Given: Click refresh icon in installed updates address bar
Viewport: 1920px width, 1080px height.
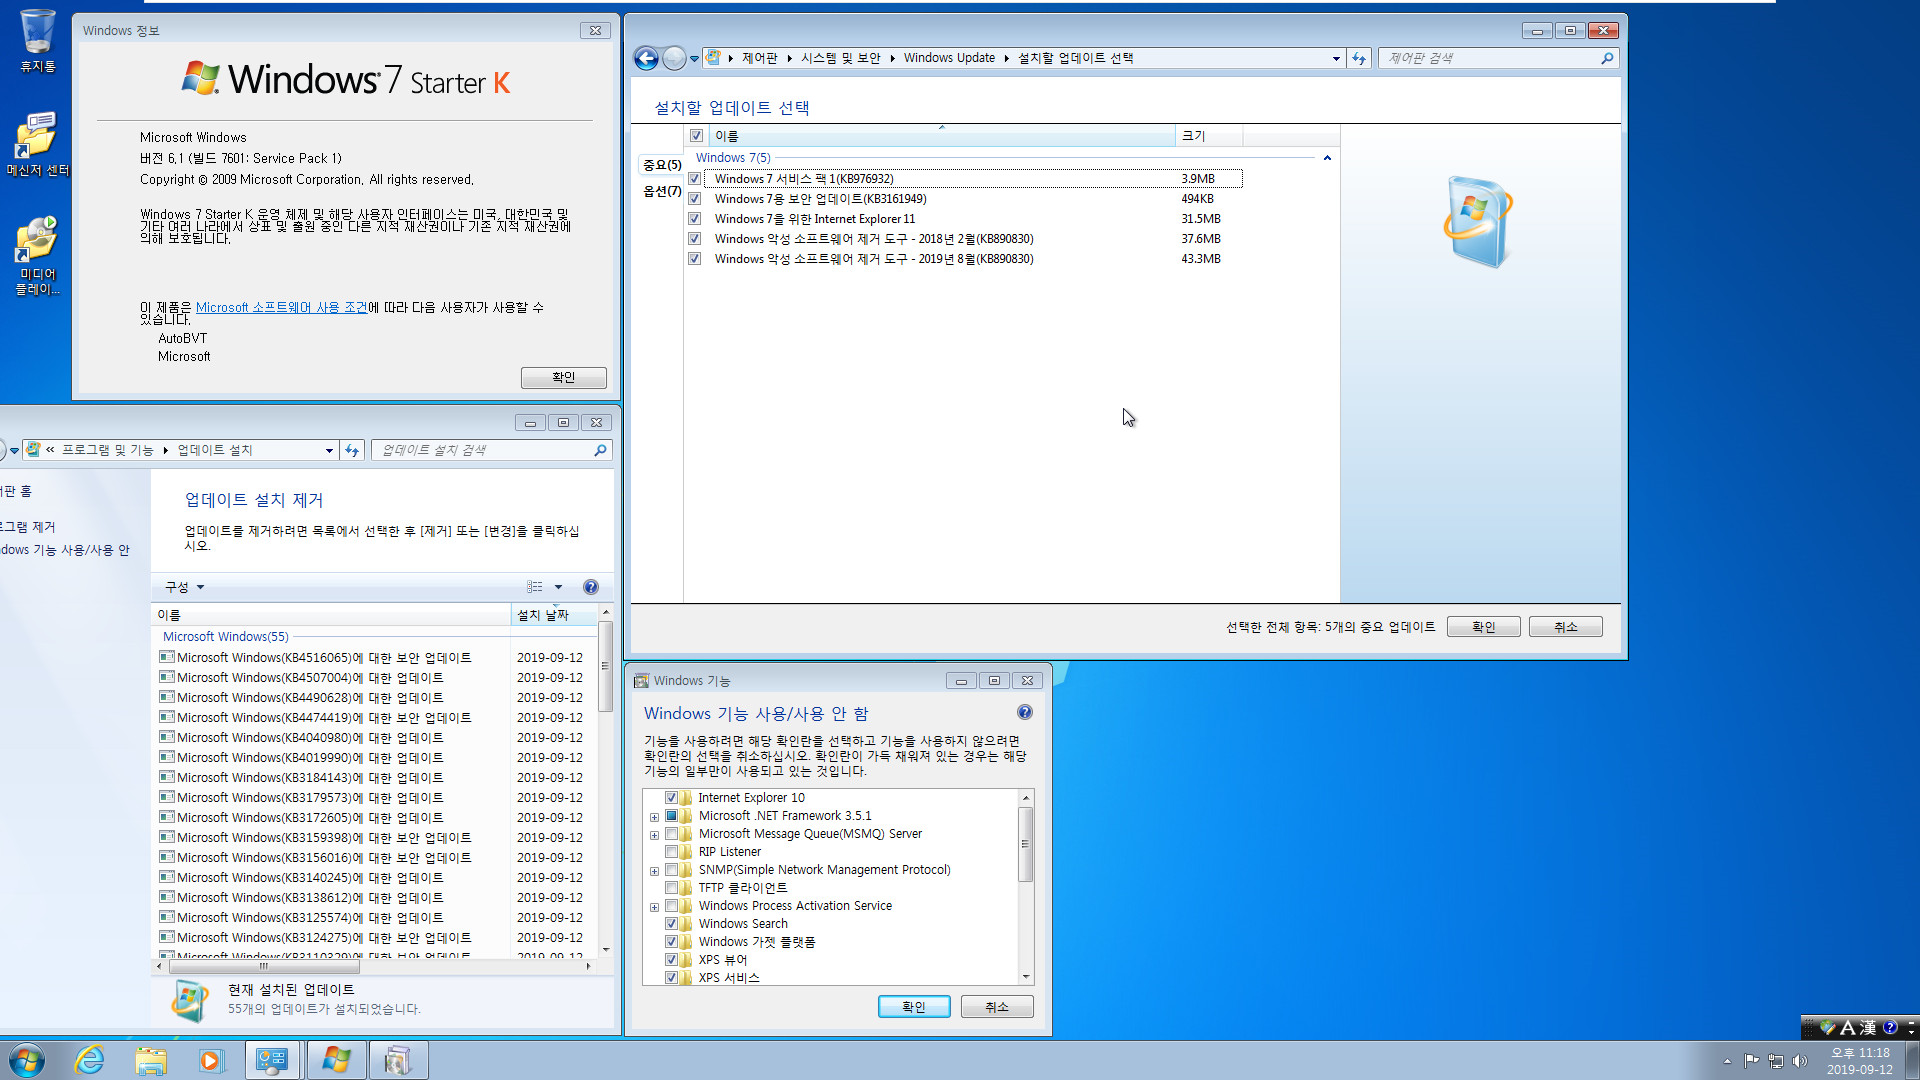Looking at the screenshot, I should tap(352, 450).
